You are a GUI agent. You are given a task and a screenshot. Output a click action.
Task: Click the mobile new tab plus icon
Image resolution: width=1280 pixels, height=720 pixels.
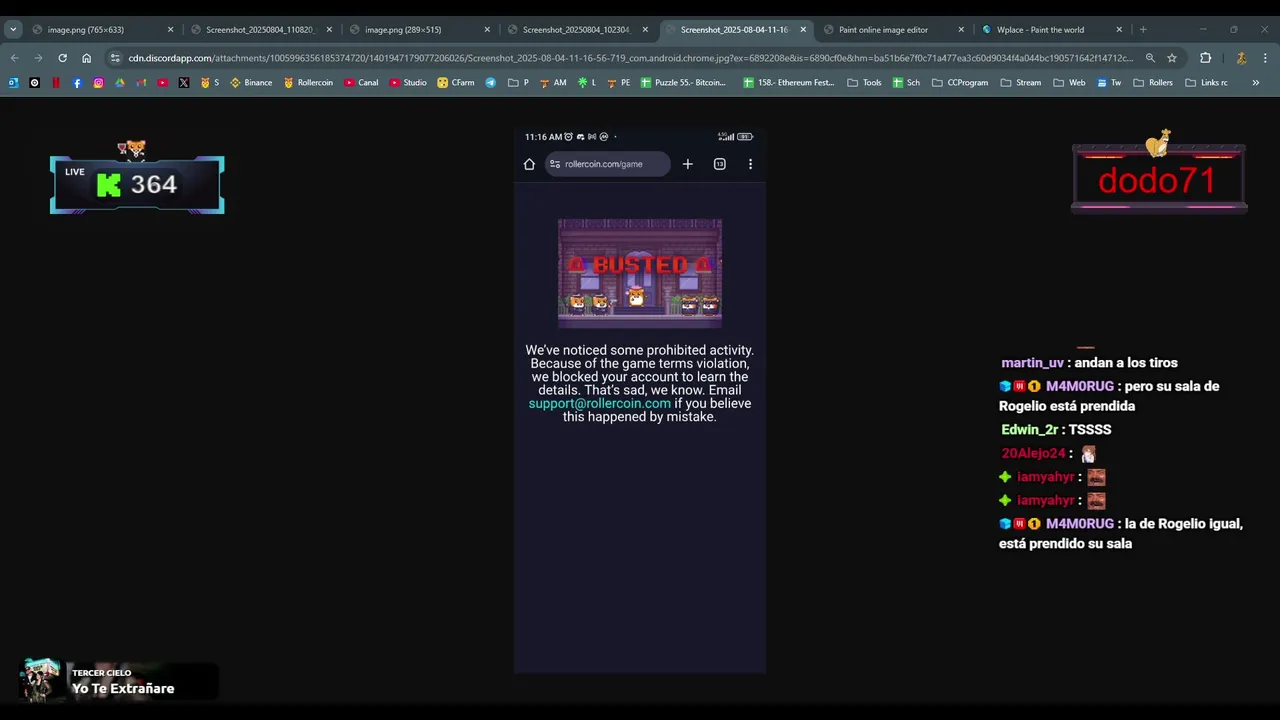(x=687, y=164)
